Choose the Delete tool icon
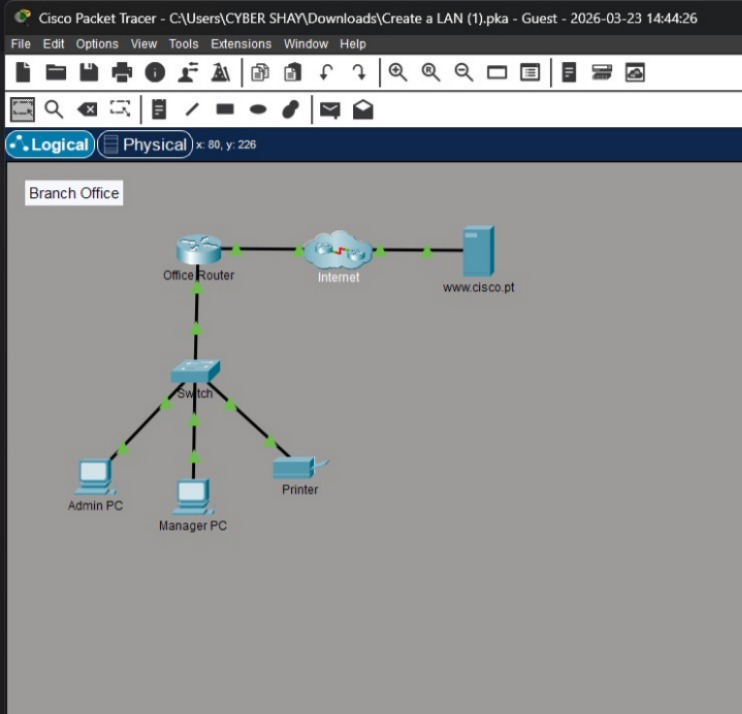This screenshot has width=742, height=714. click(x=87, y=110)
